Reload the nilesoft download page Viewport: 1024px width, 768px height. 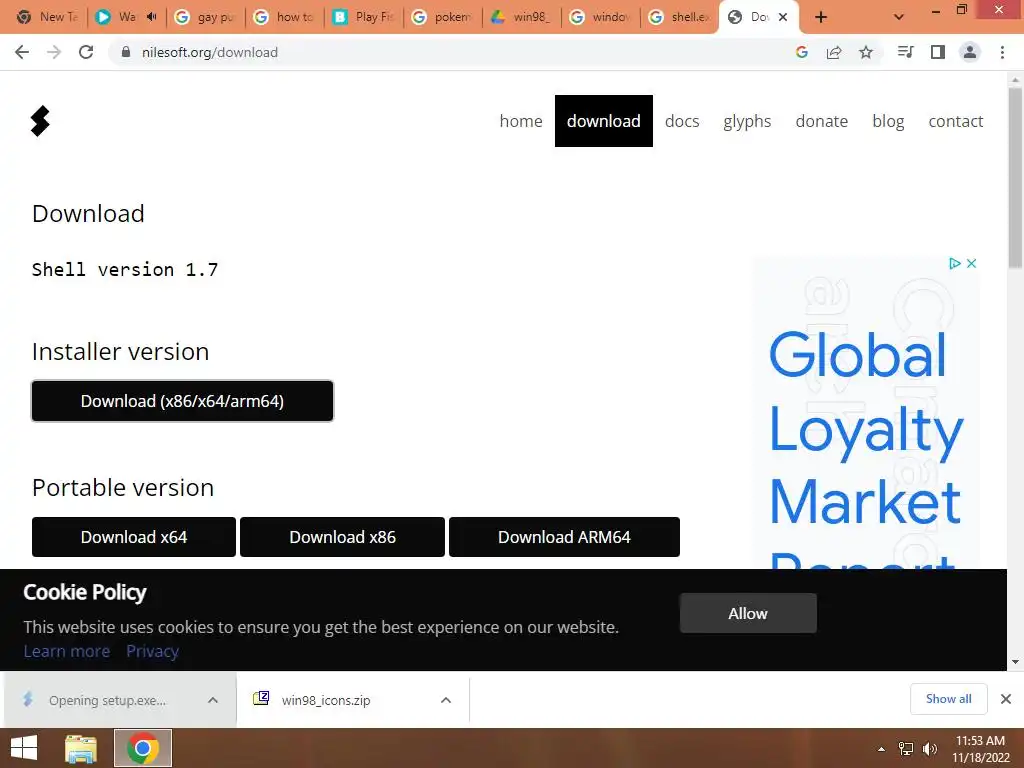click(x=86, y=52)
